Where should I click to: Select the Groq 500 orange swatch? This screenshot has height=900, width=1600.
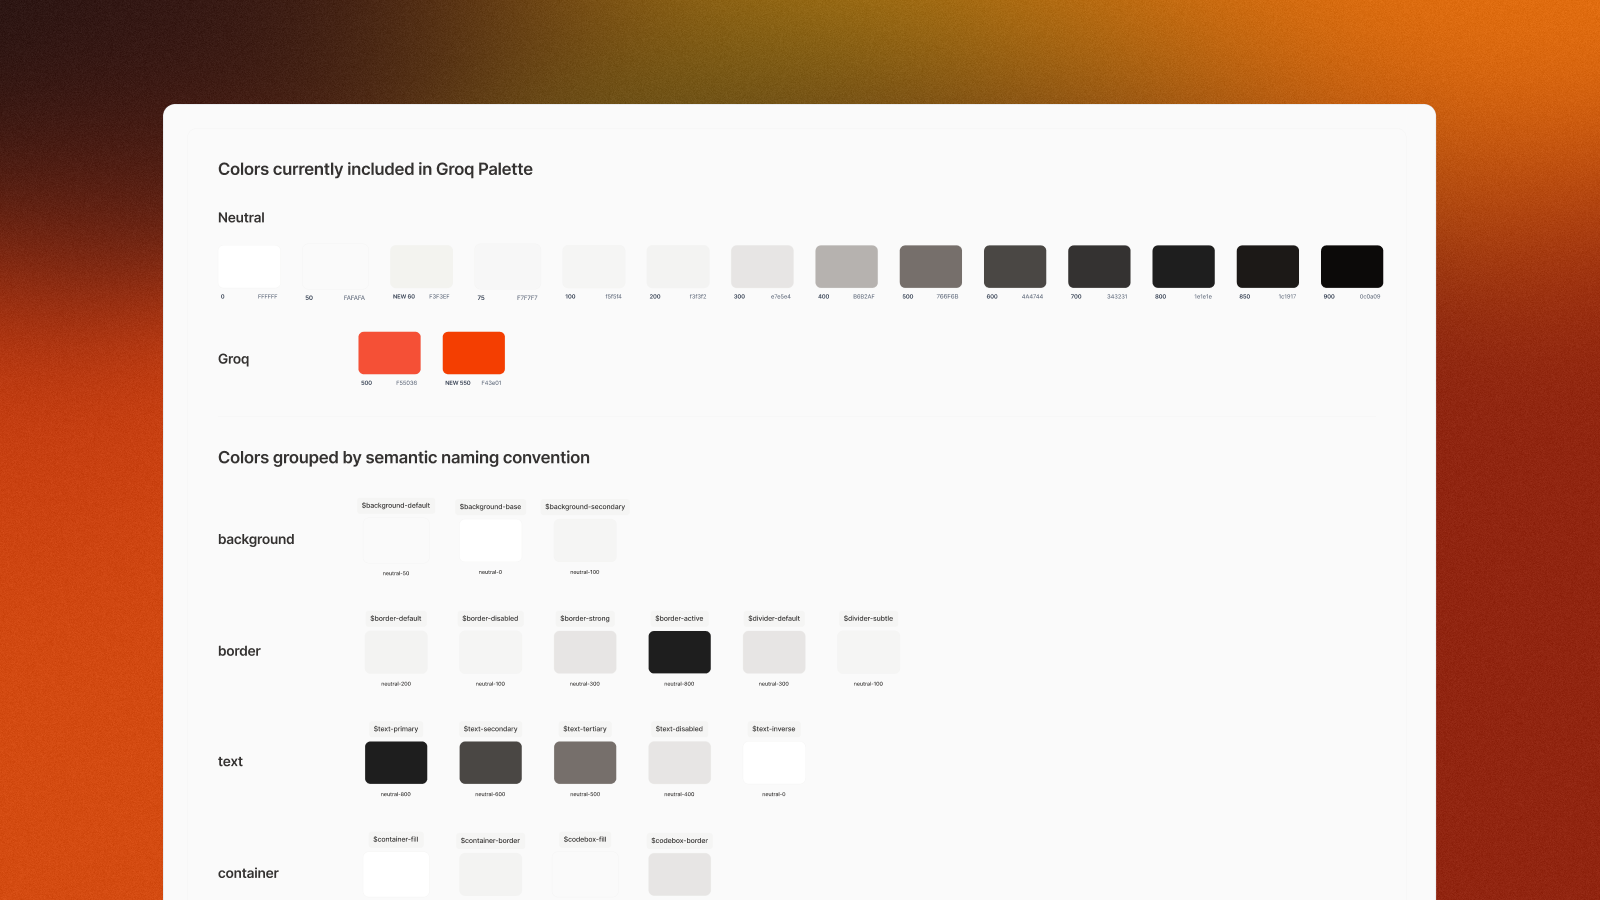pyautogui.click(x=389, y=353)
